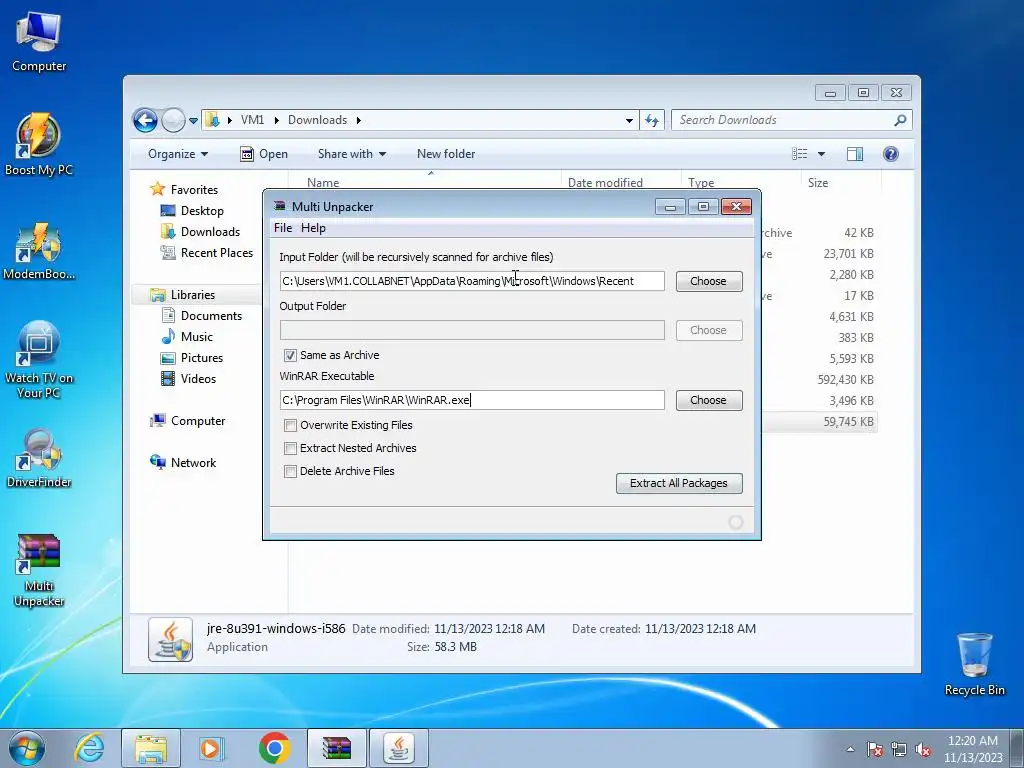Click New folder in Explorer toolbar
Image resolution: width=1024 pixels, height=768 pixels.
pyautogui.click(x=446, y=154)
